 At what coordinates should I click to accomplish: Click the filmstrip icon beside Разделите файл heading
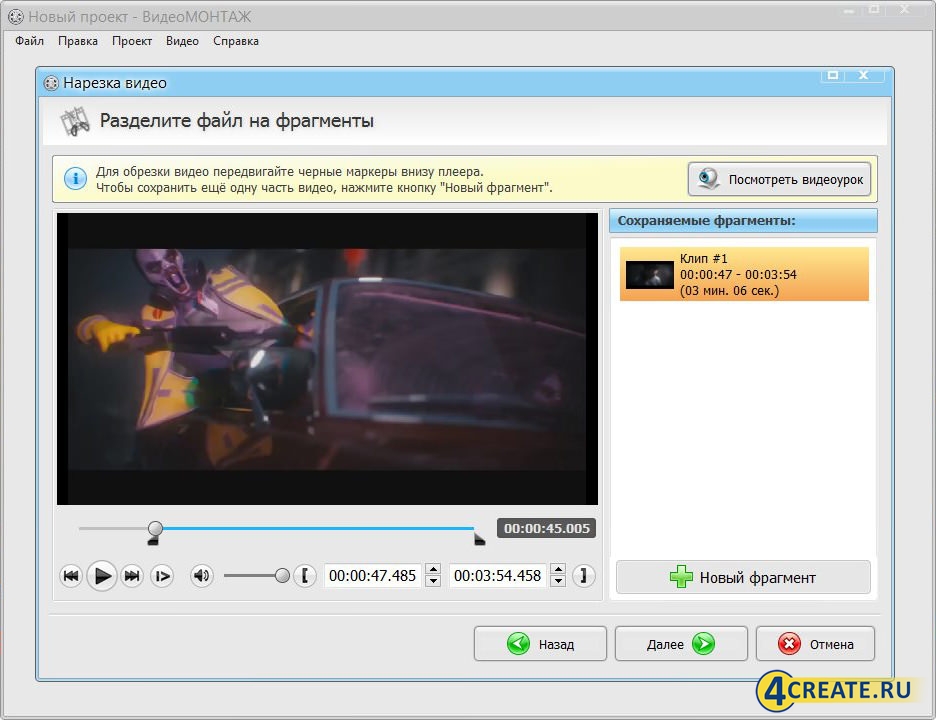[x=75, y=121]
